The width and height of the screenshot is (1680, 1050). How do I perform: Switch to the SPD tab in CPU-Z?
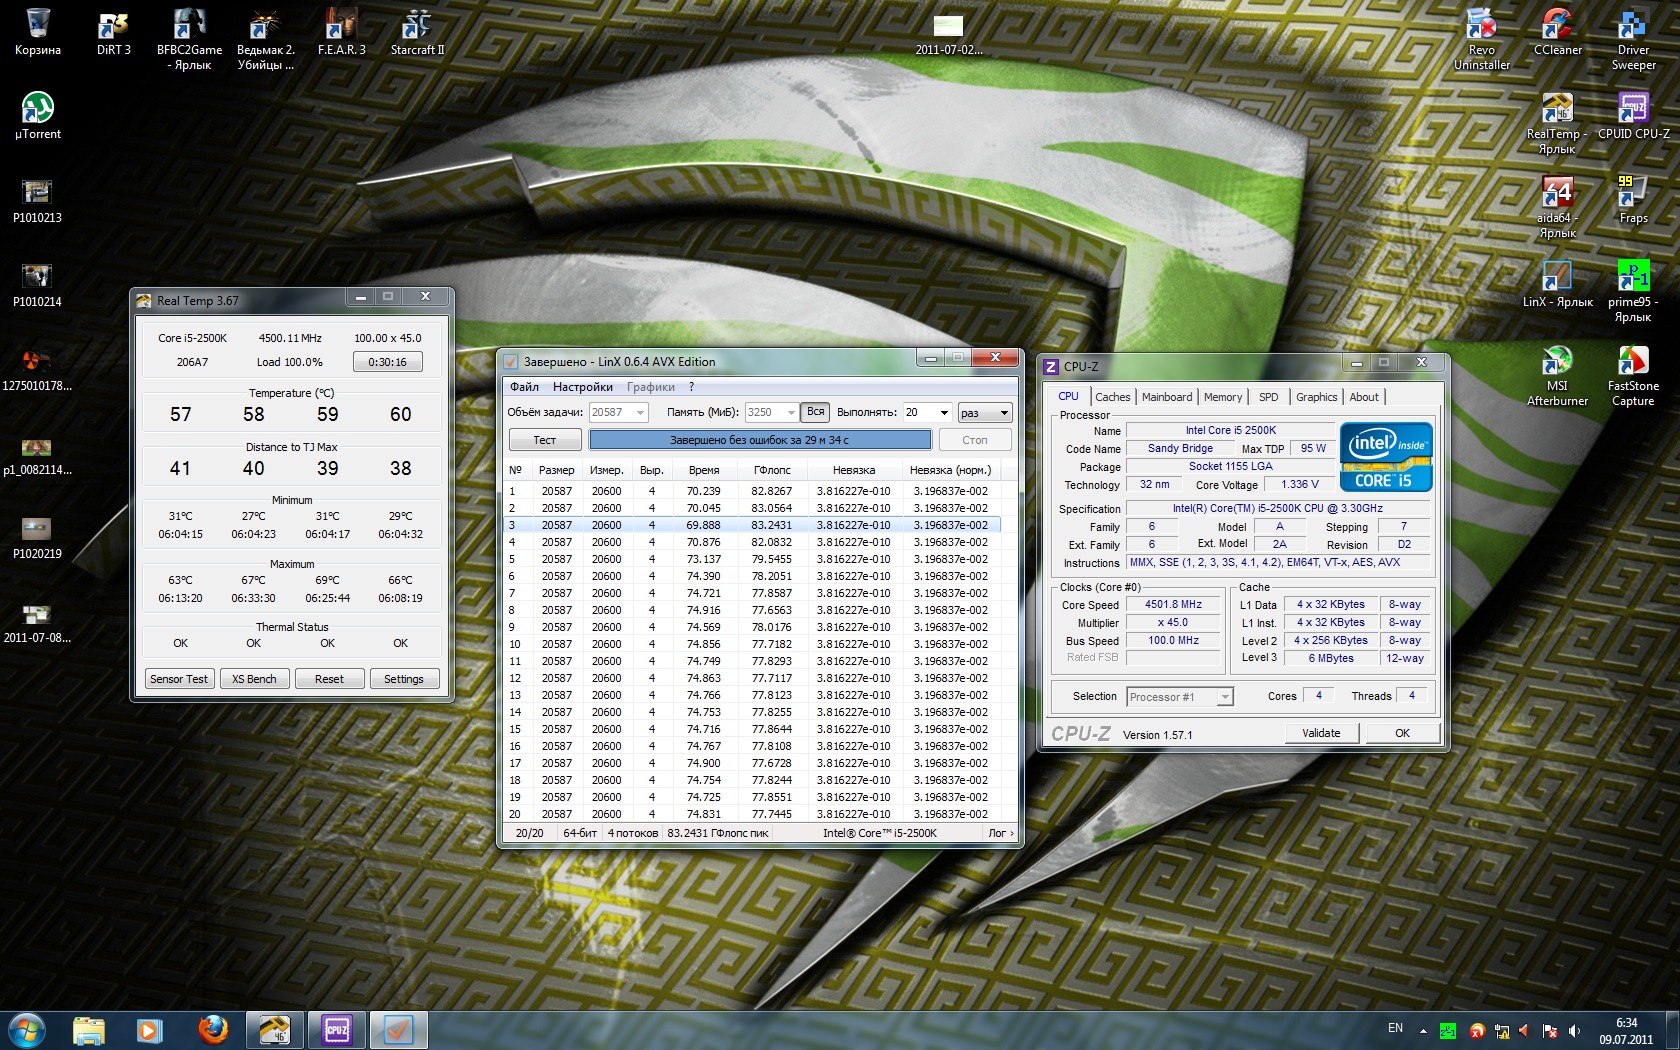(1268, 397)
